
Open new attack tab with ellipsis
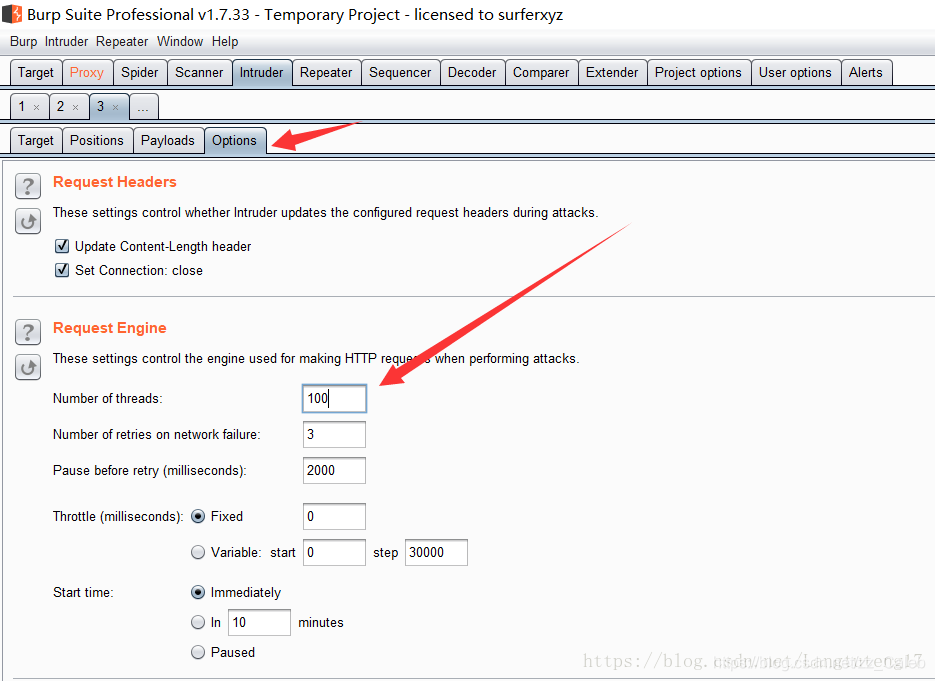143,107
